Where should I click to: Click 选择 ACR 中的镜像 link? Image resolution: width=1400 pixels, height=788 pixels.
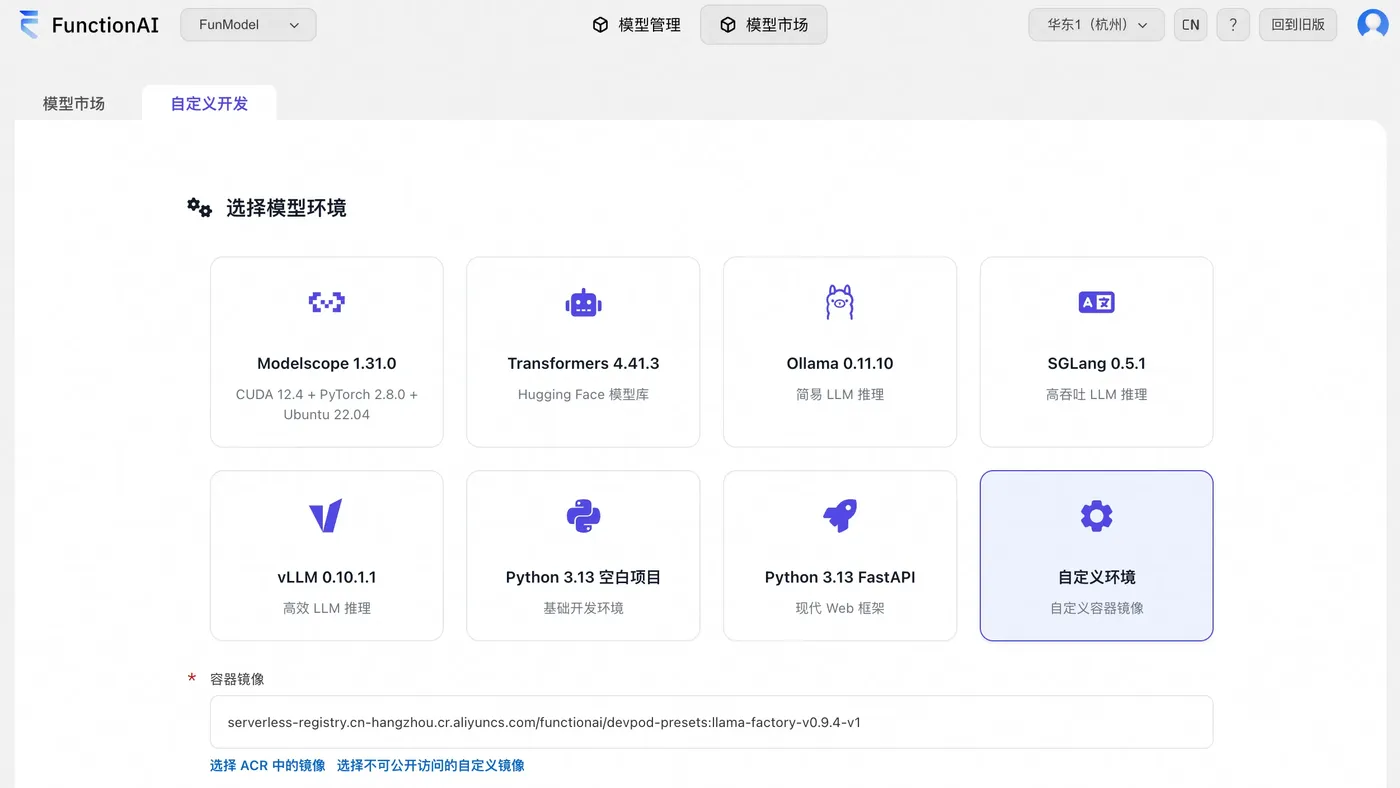pos(268,765)
